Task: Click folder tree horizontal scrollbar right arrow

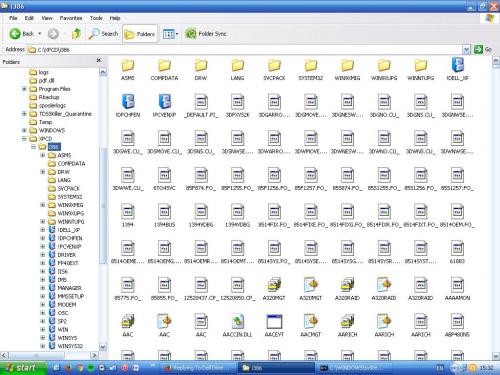Action: point(94,356)
